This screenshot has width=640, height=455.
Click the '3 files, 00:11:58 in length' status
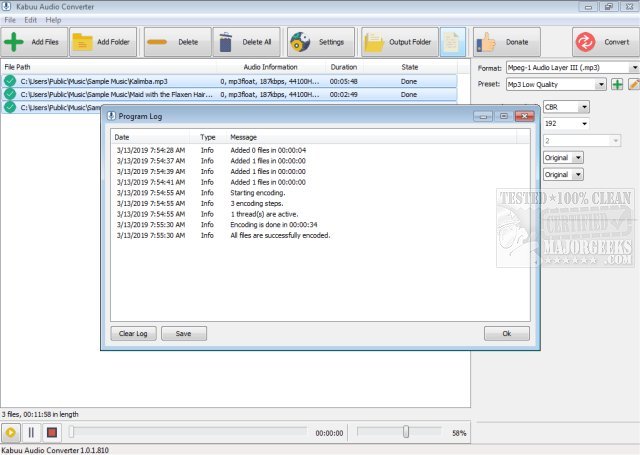click(x=40, y=414)
